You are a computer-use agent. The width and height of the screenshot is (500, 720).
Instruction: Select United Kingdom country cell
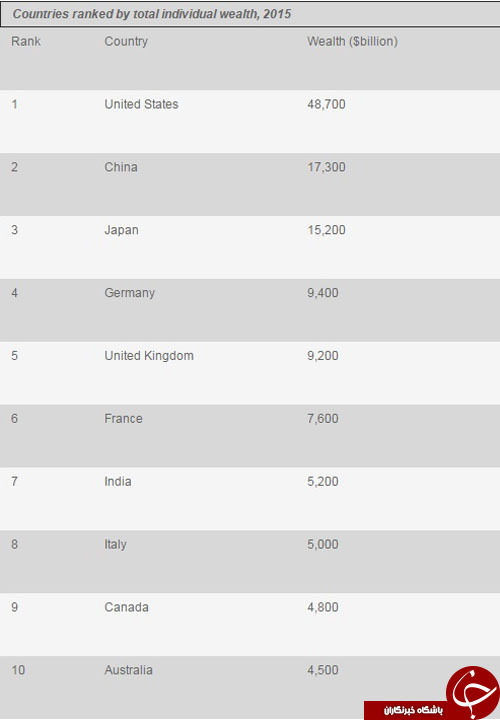pos(149,356)
